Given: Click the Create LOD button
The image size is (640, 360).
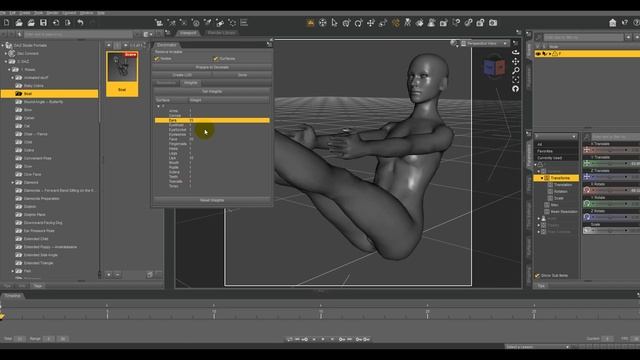Looking at the screenshot, I should (x=182, y=75).
